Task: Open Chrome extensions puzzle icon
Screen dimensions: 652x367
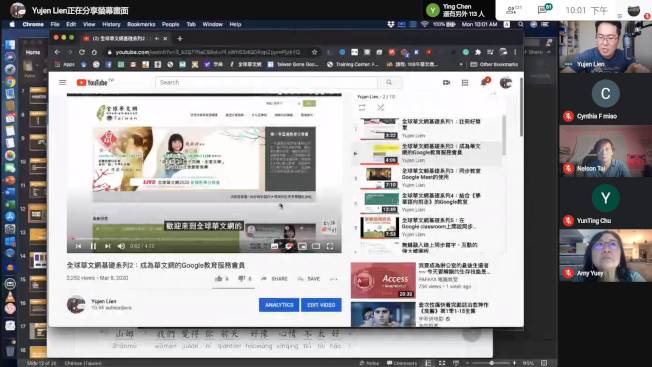Action: click(x=477, y=52)
